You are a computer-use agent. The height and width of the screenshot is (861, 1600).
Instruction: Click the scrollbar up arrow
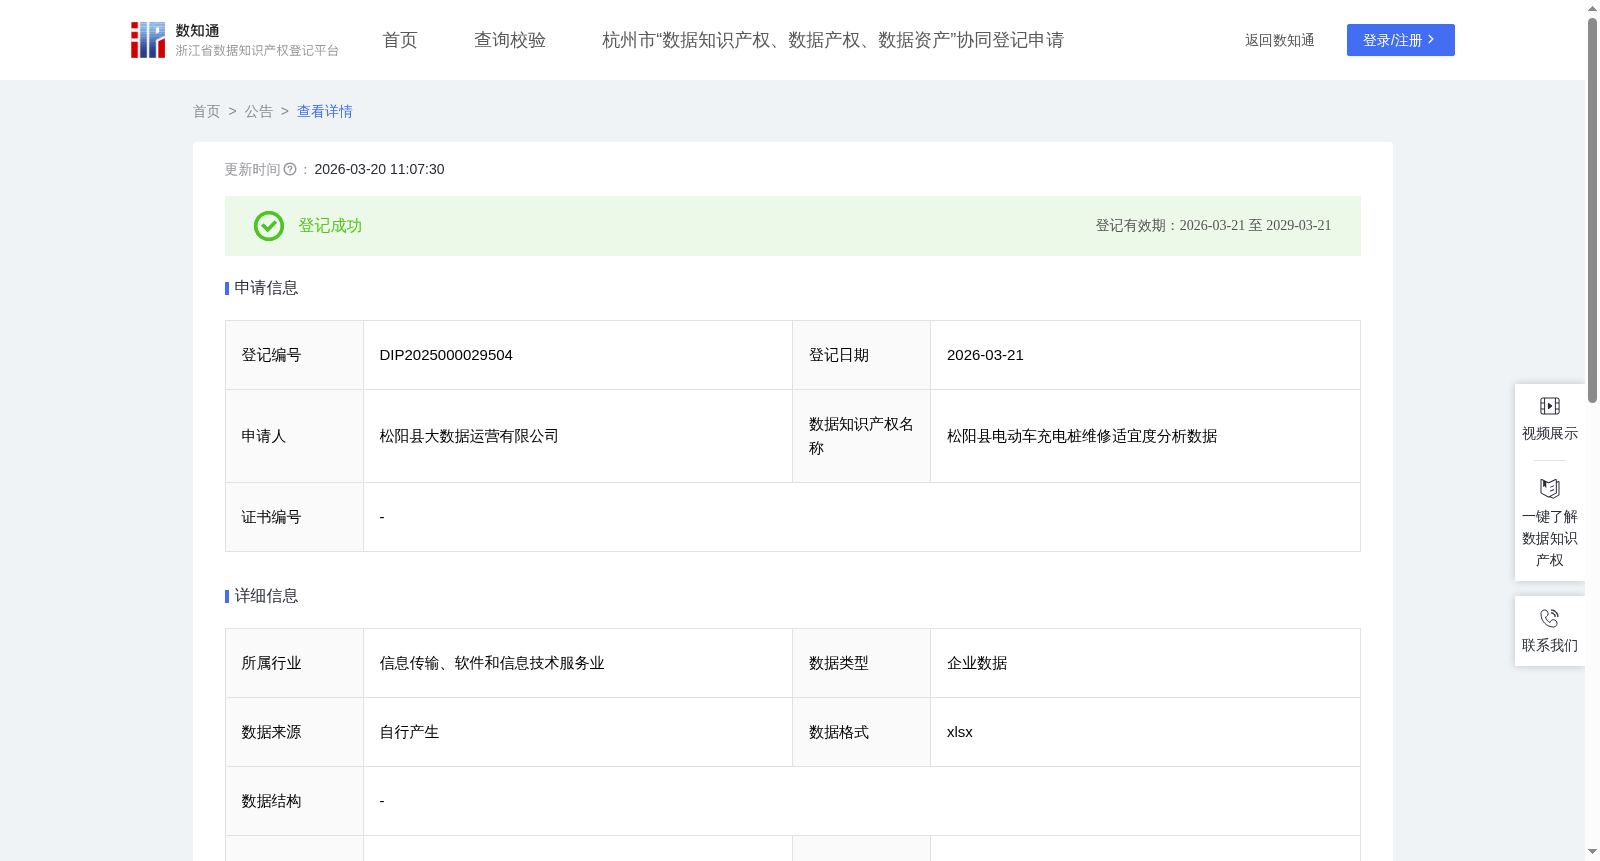pyautogui.click(x=1592, y=8)
